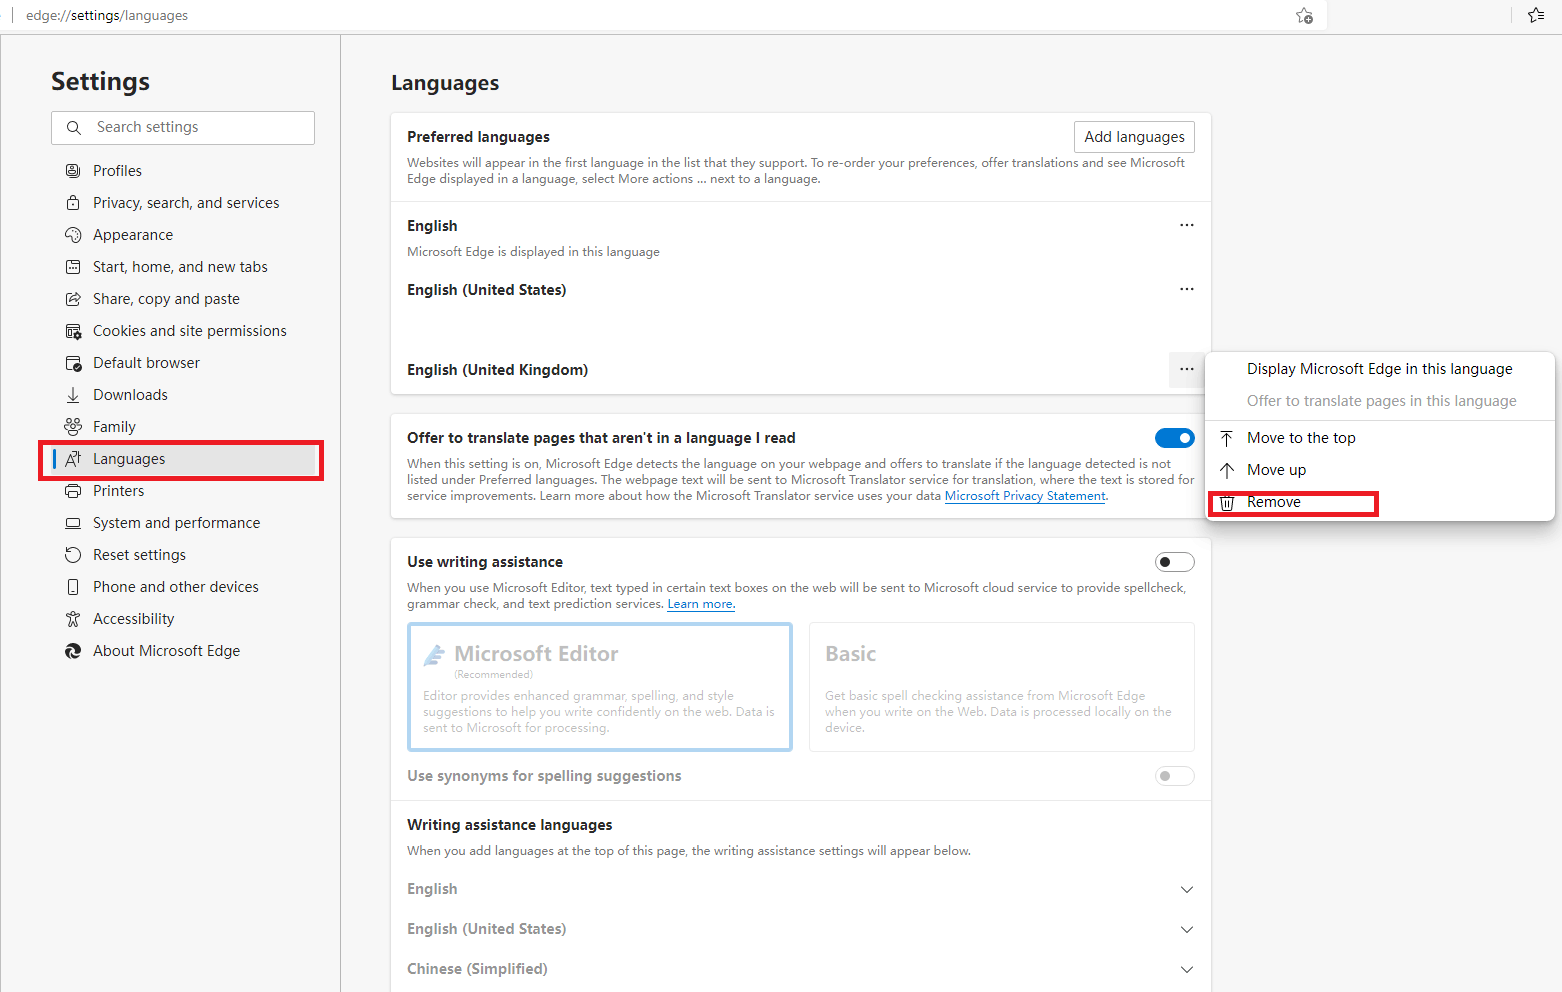
Task: Click More actions for English (United Kingdom)
Action: point(1187,369)
